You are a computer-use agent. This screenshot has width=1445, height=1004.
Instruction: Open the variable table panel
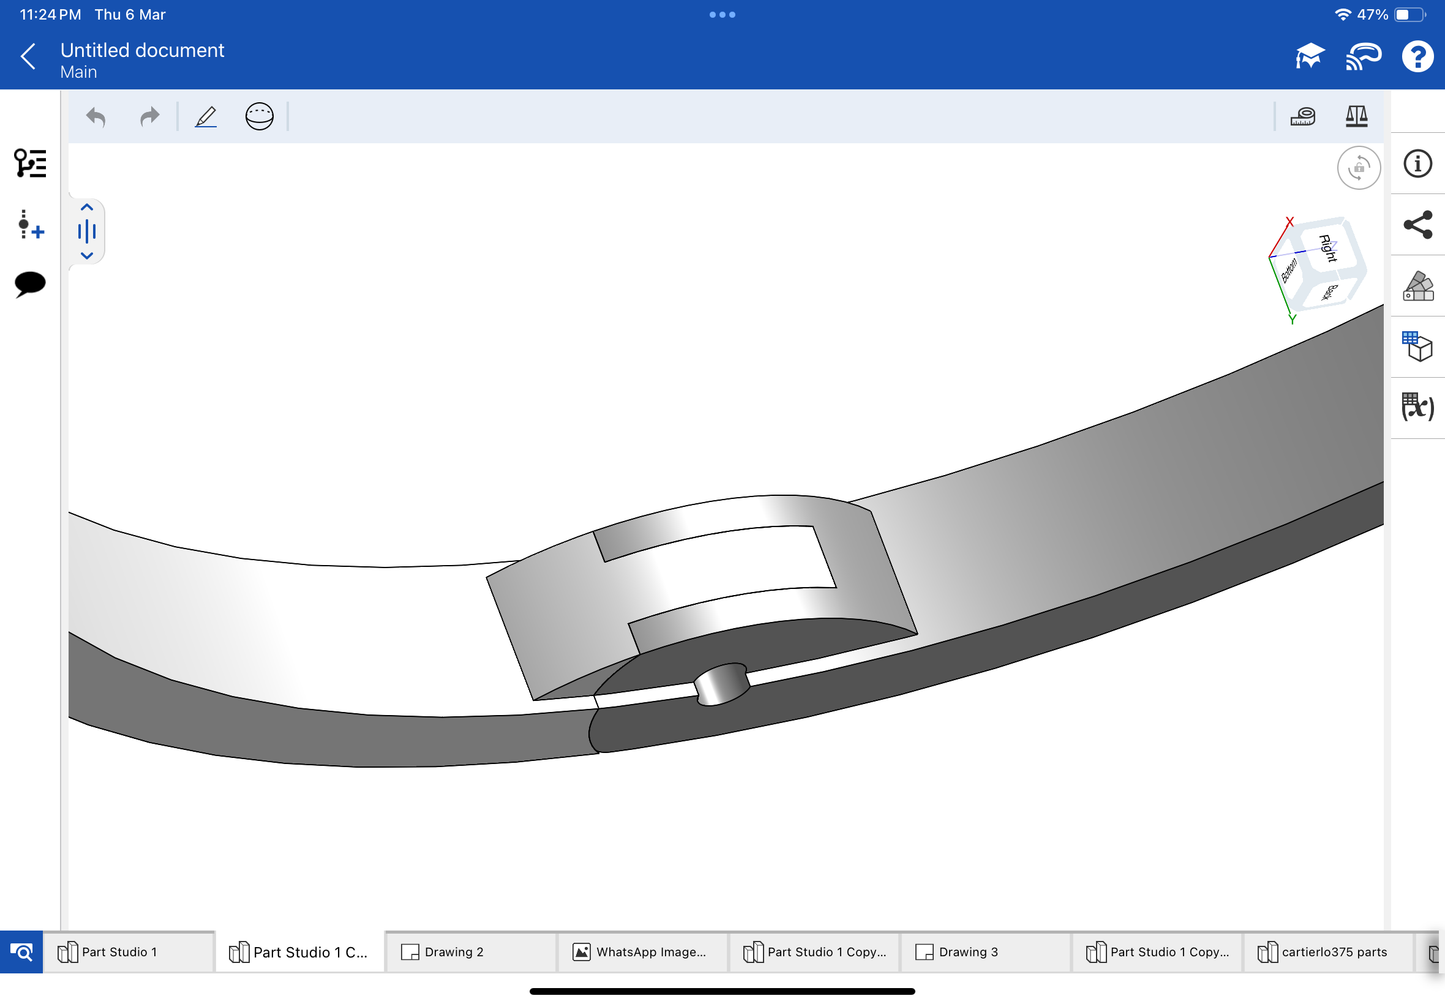pos(1417,407)
